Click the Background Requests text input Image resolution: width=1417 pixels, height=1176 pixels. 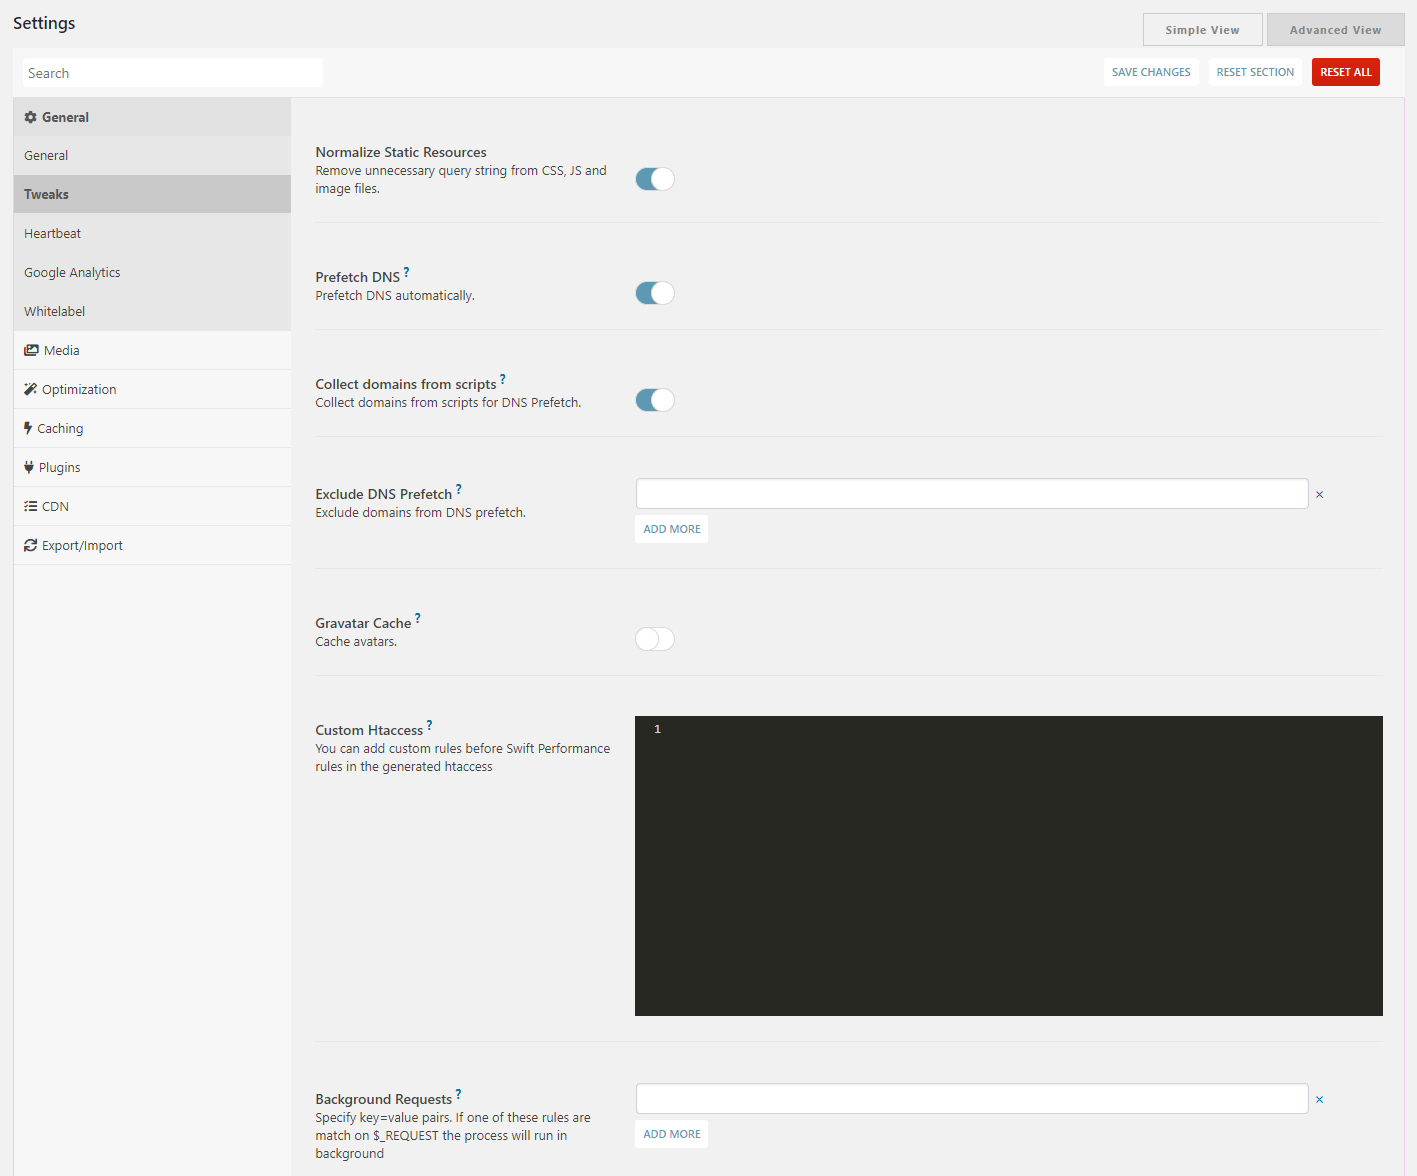coord(972,1099)
